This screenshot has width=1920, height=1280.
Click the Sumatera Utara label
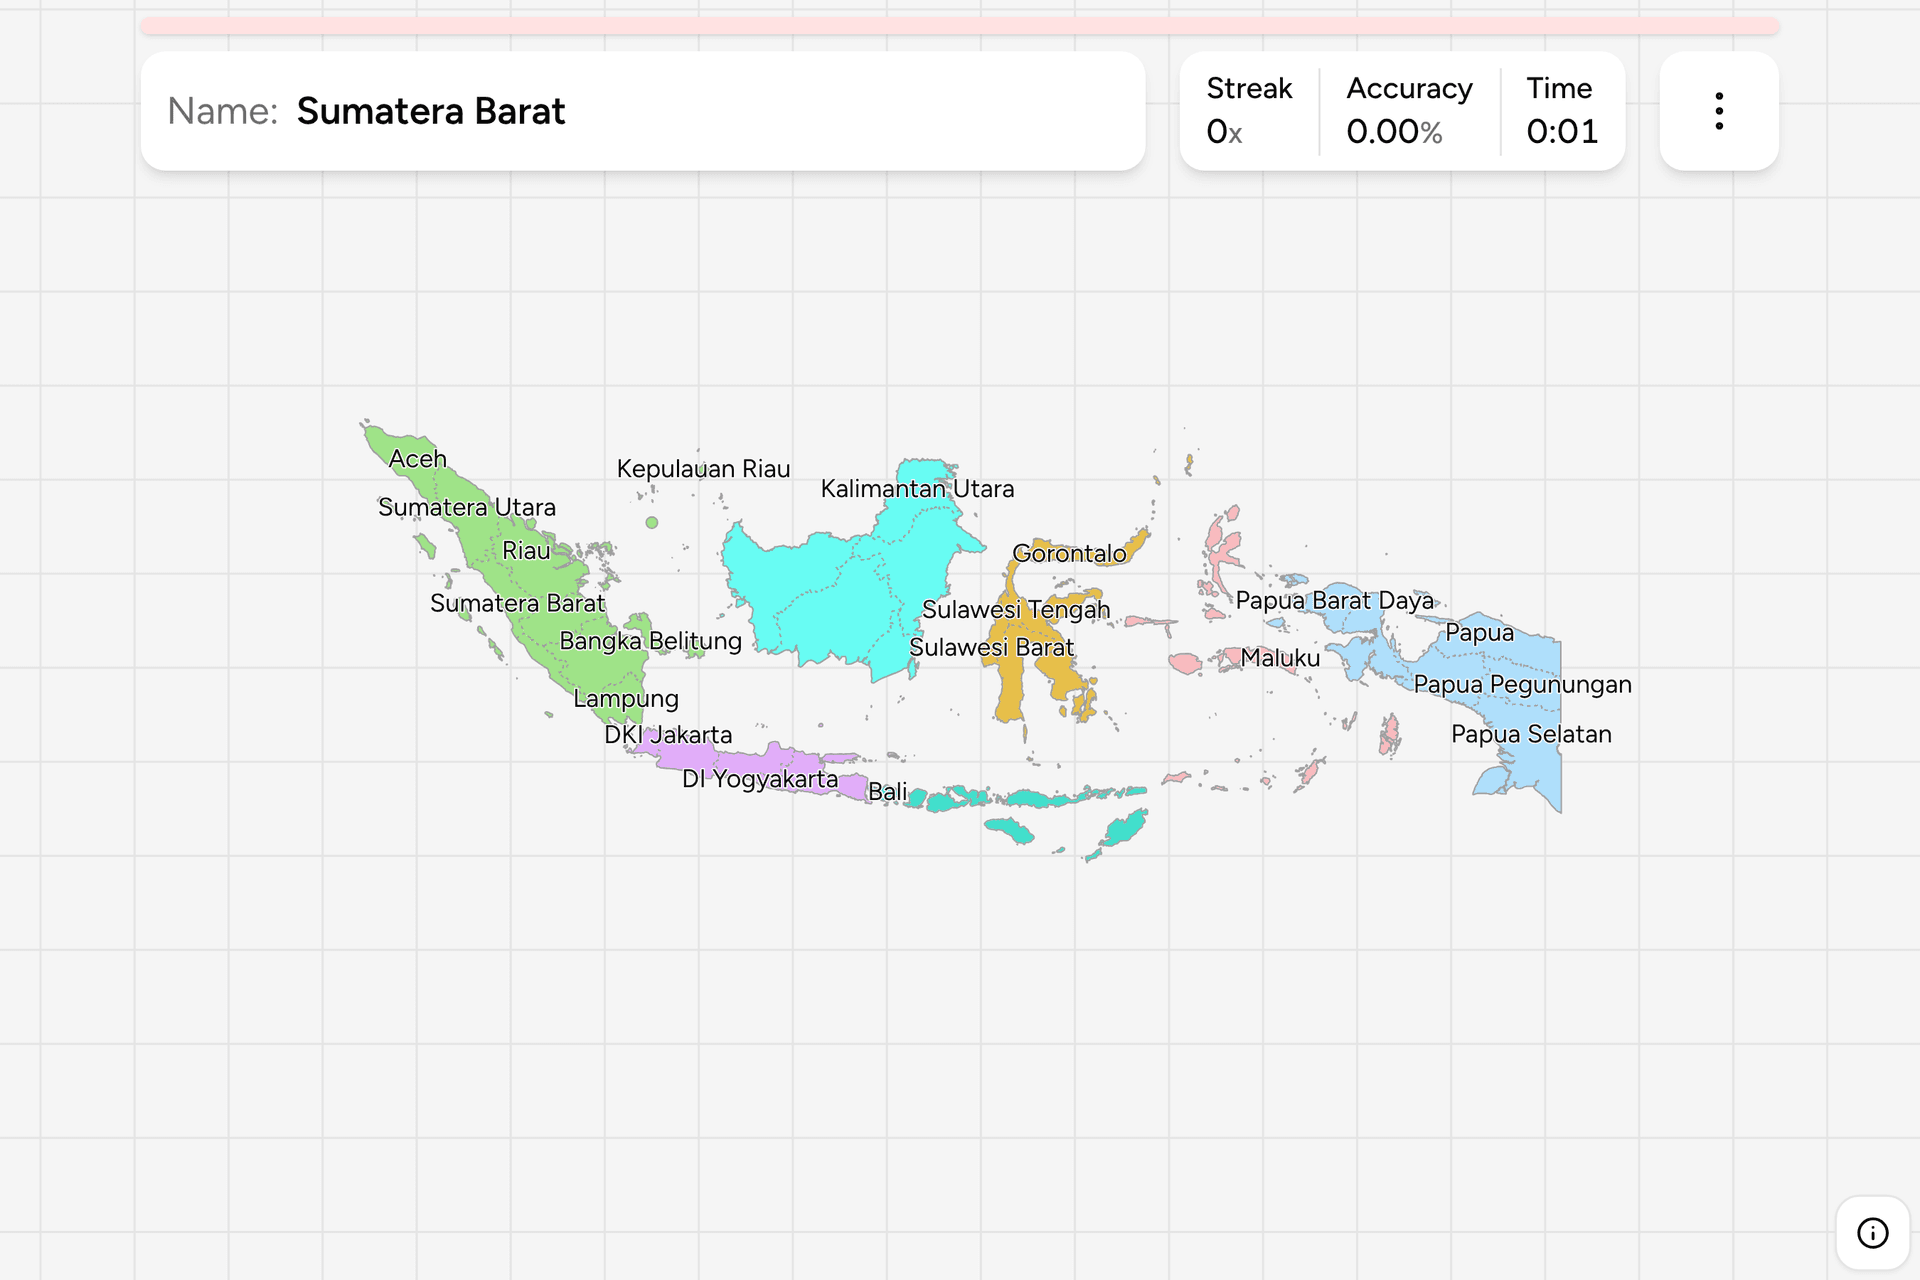tap(467, 507)
